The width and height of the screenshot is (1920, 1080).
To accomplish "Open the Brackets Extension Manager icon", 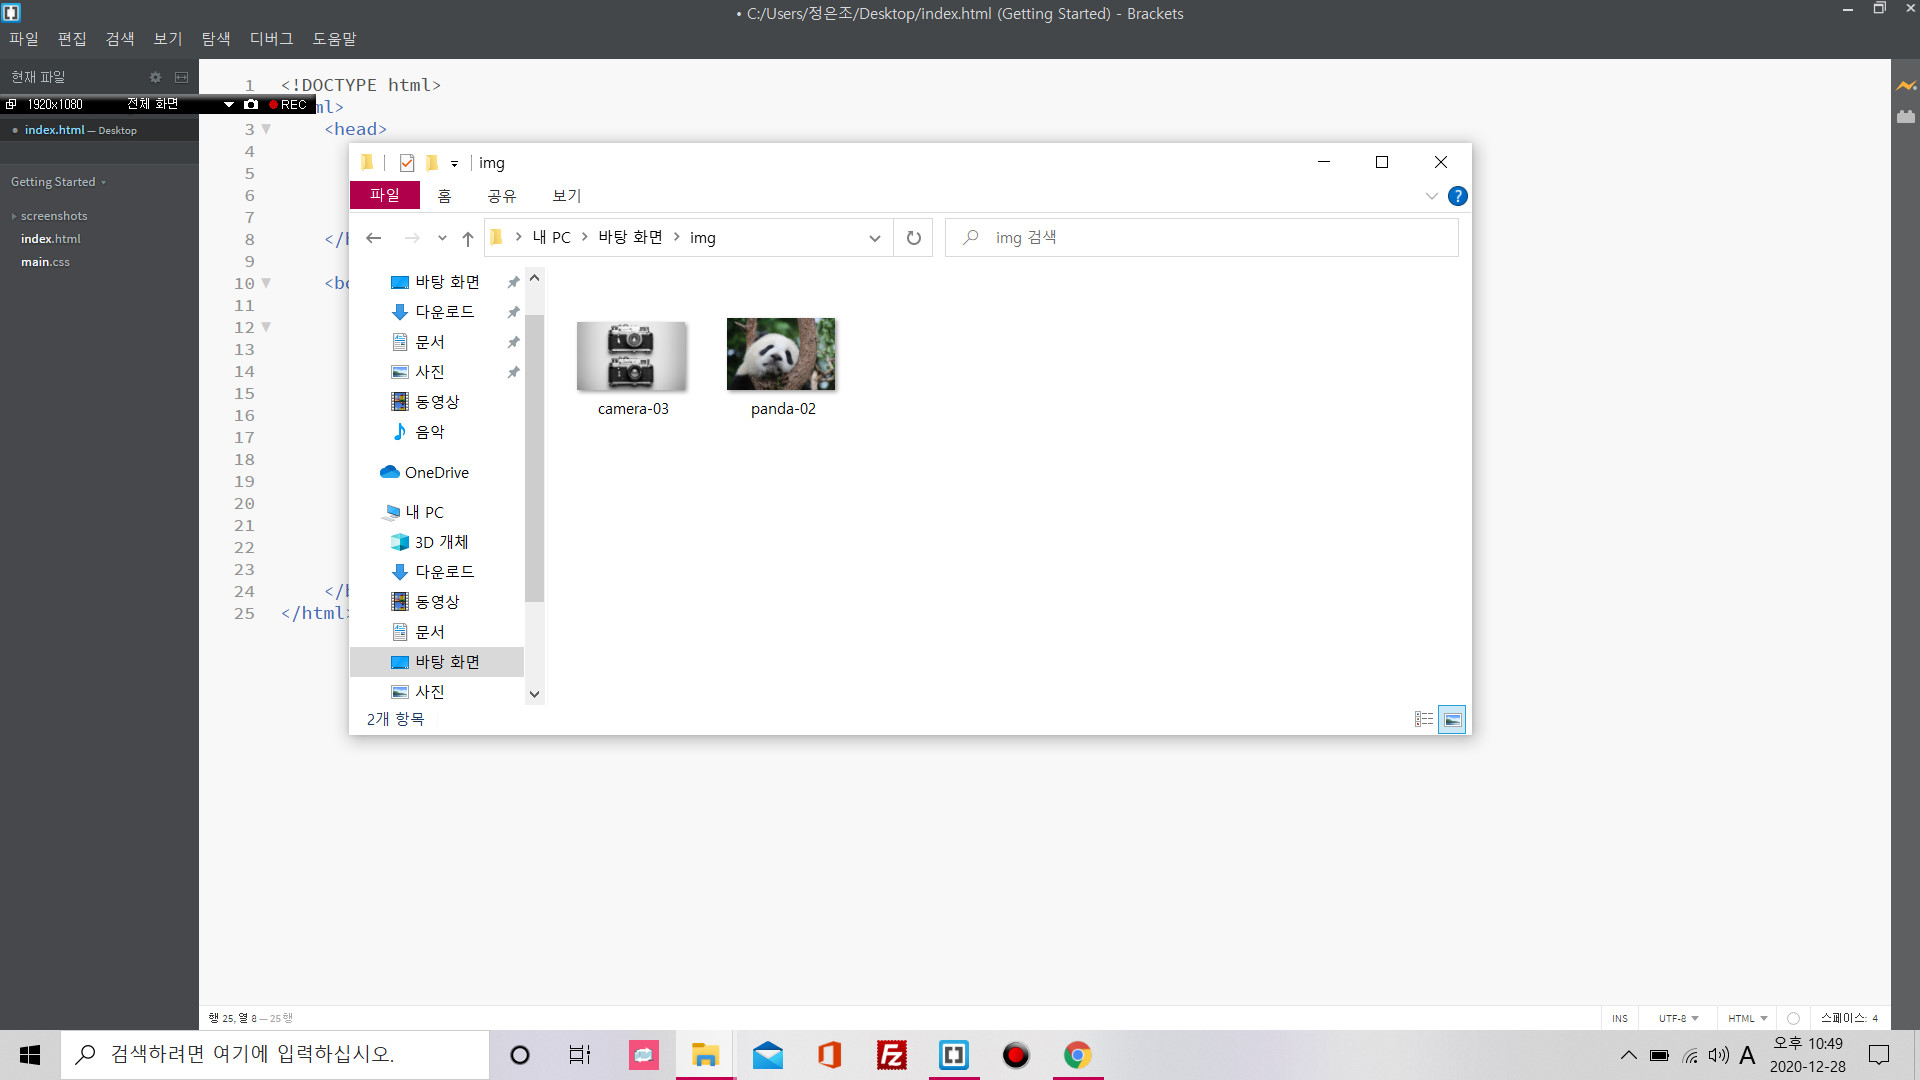I will [x=1906, y=117].
